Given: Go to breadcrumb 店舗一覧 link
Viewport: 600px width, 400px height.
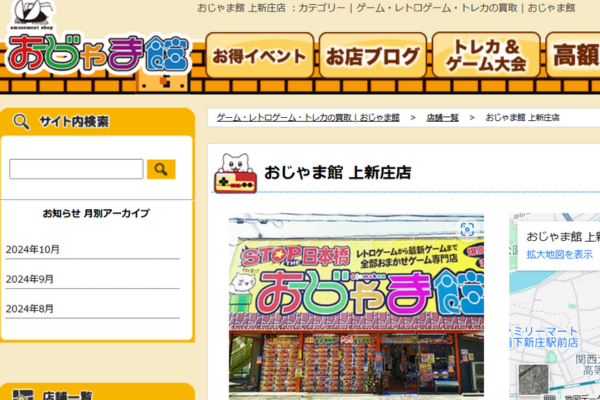Looking at the screenshot, I should tap(442, 118).
